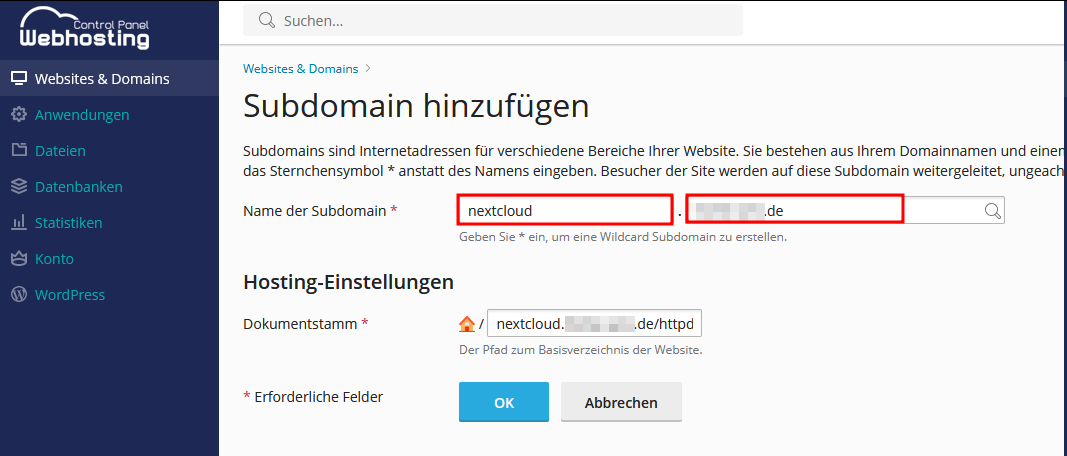Click the Webhosting Control Panel logo
Image resolution: width=1067 pixels, height=456 pixels.
(x=85, y=28)
